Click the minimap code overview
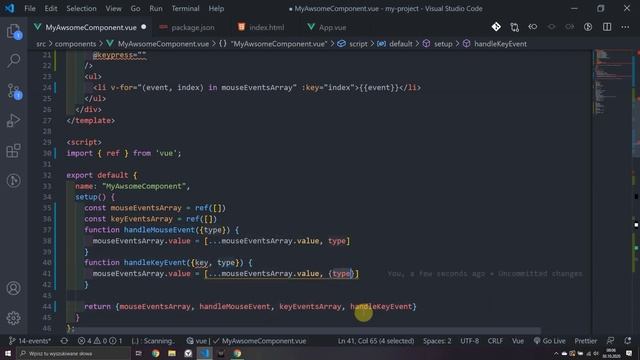 pyautogui.click(x=612, y=82)
